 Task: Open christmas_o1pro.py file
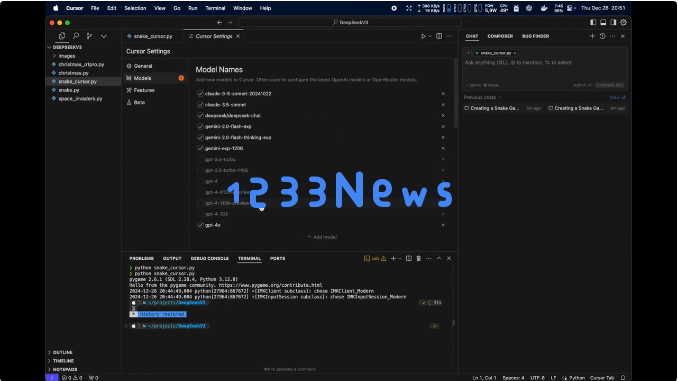tap(81, 64)
